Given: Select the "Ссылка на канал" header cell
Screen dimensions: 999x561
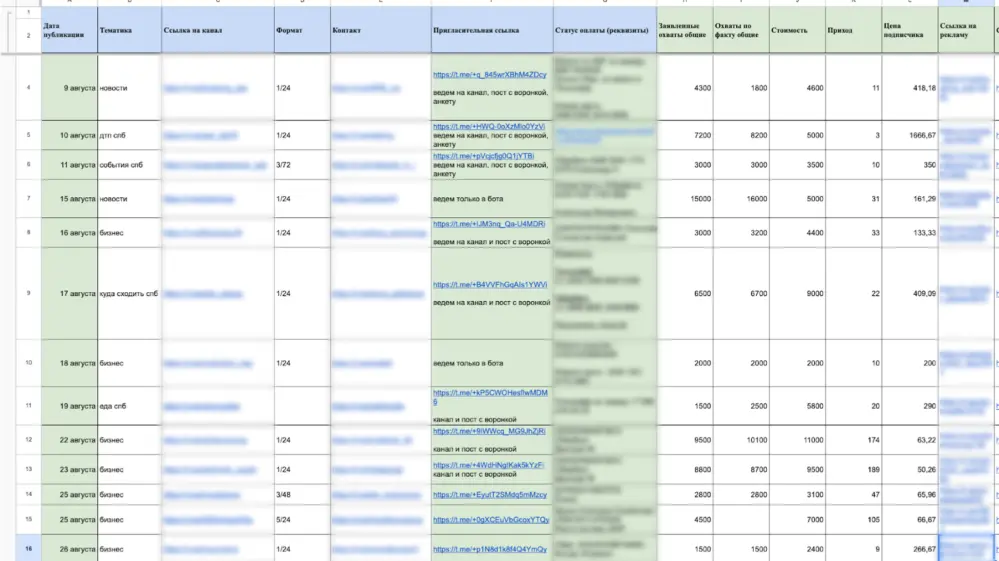Looking at the screenshot, I should 218,30.
